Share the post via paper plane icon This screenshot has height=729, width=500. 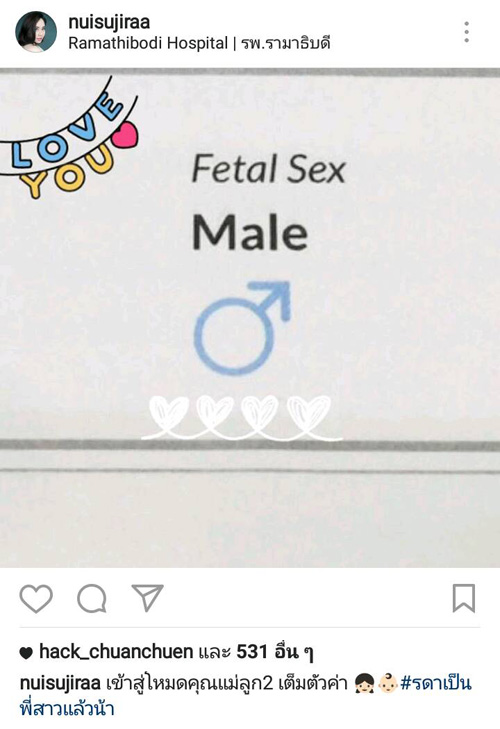pyautogui.click(x=147, y=597)
